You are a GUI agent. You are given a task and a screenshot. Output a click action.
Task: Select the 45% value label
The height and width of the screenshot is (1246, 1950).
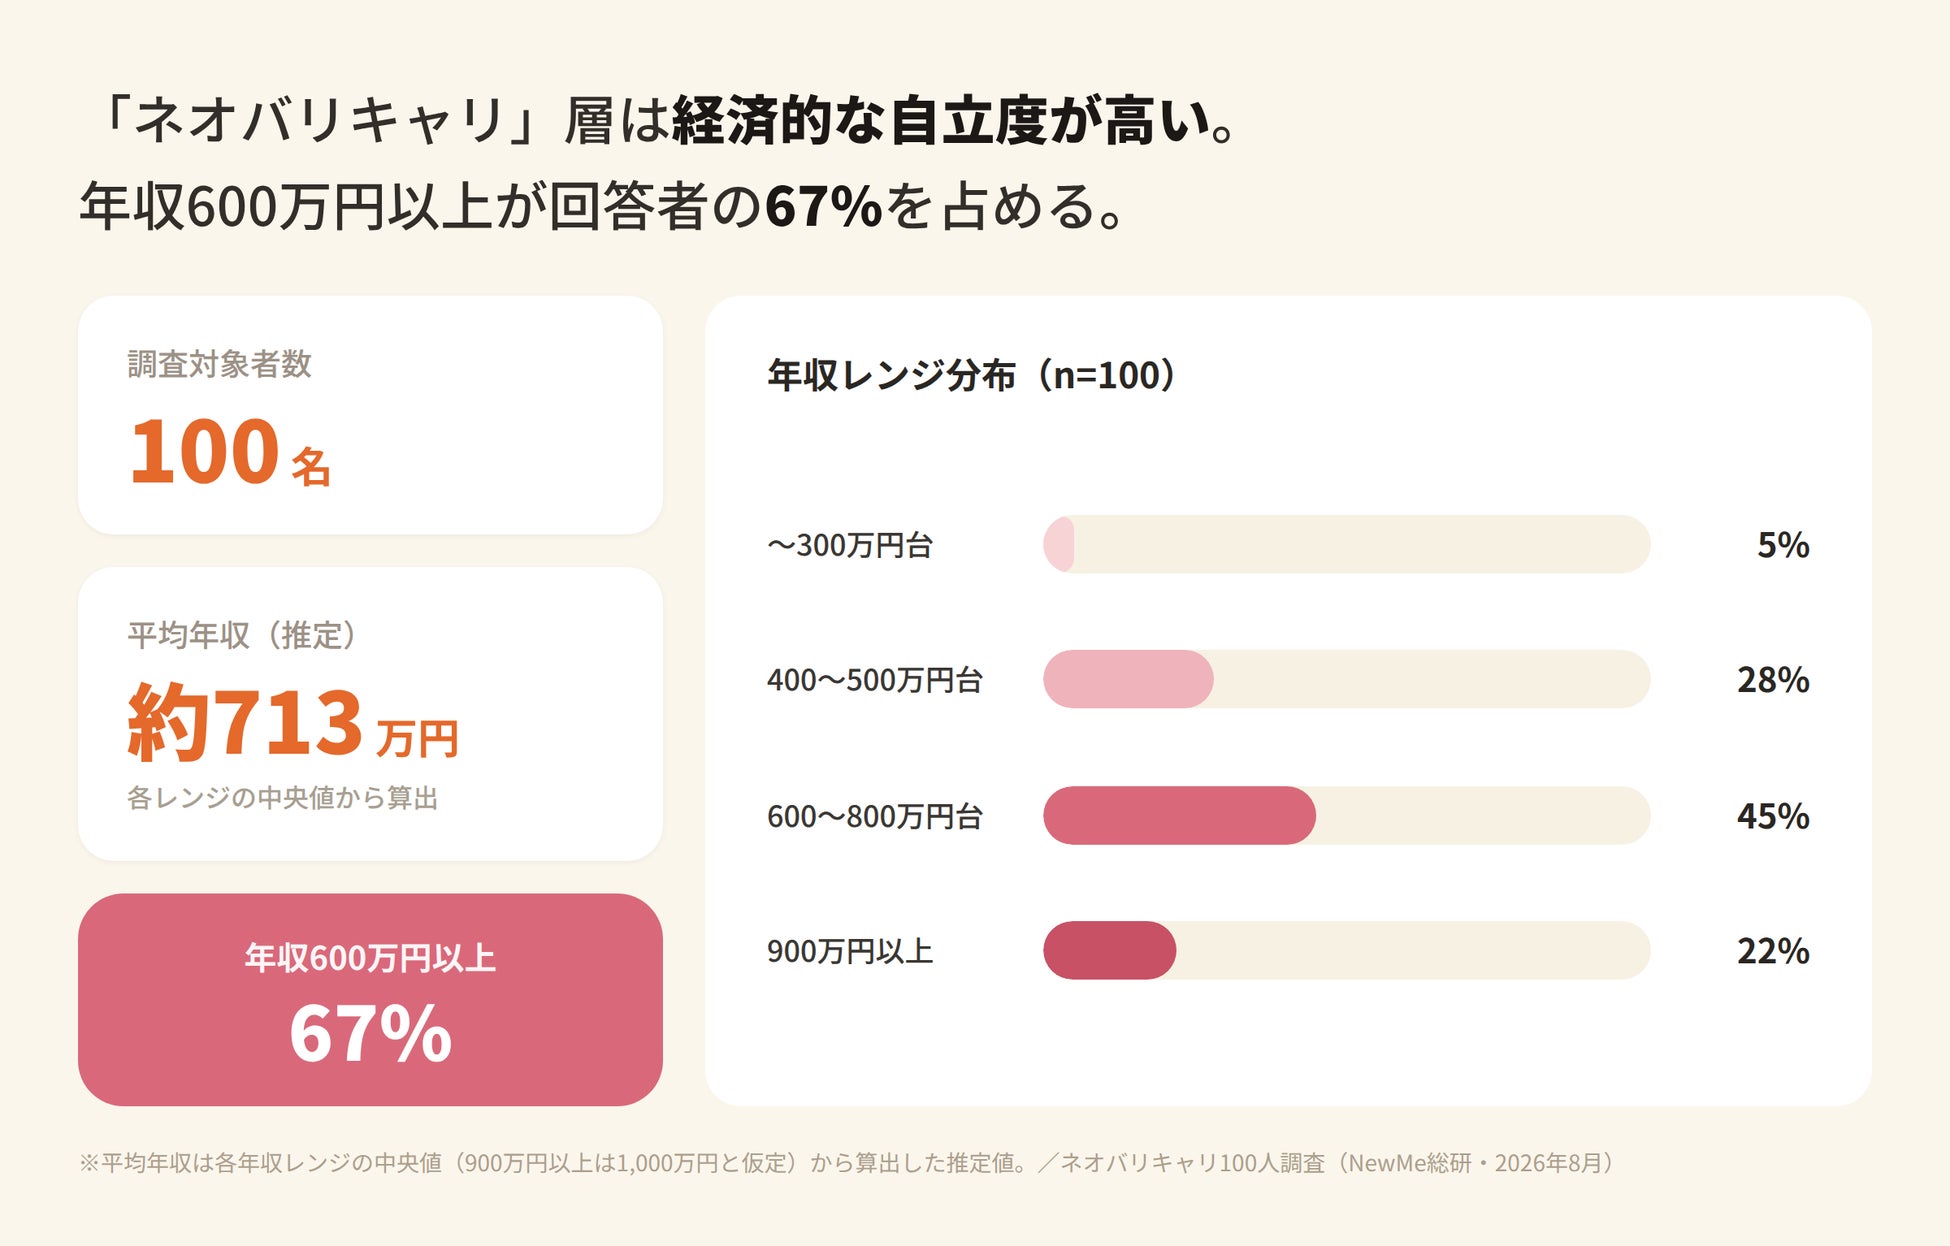[x=1773, y=816]
